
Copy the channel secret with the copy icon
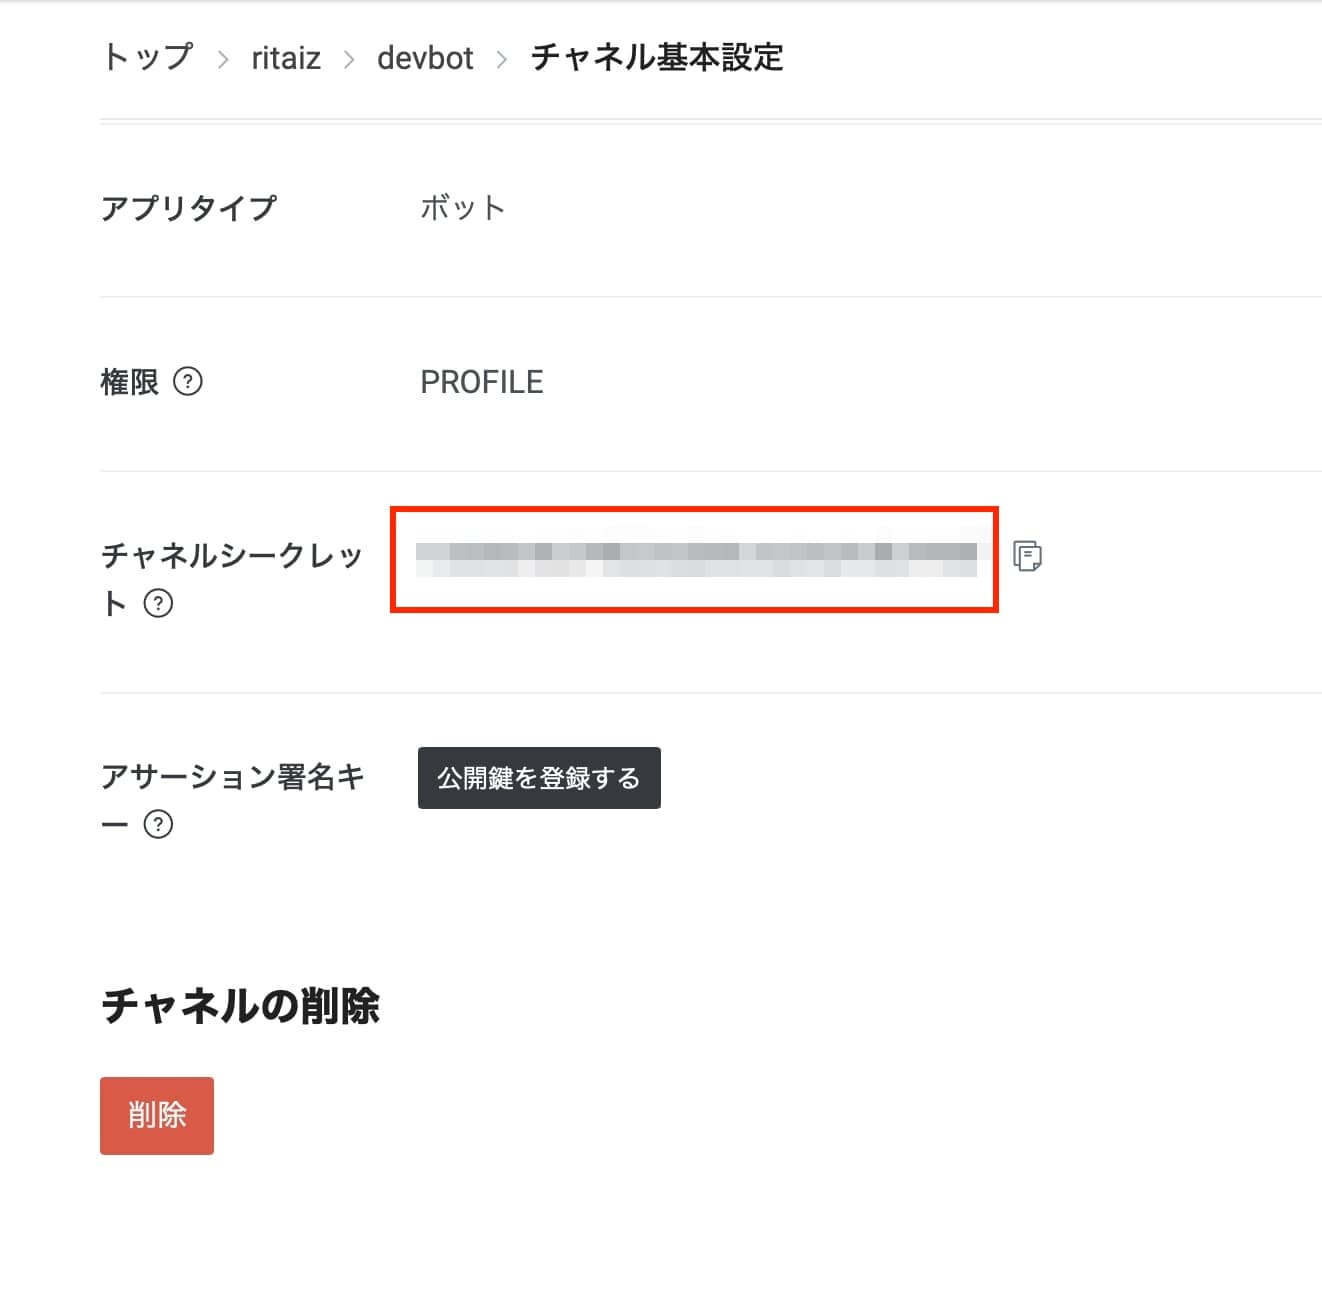pyautogui.click(x=1027, y=556)
